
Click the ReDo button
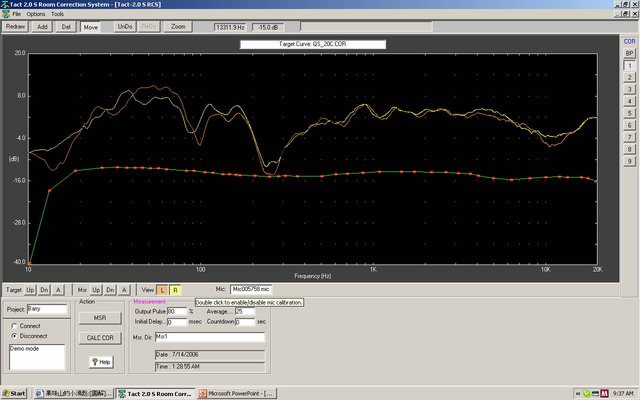(148, 27)
